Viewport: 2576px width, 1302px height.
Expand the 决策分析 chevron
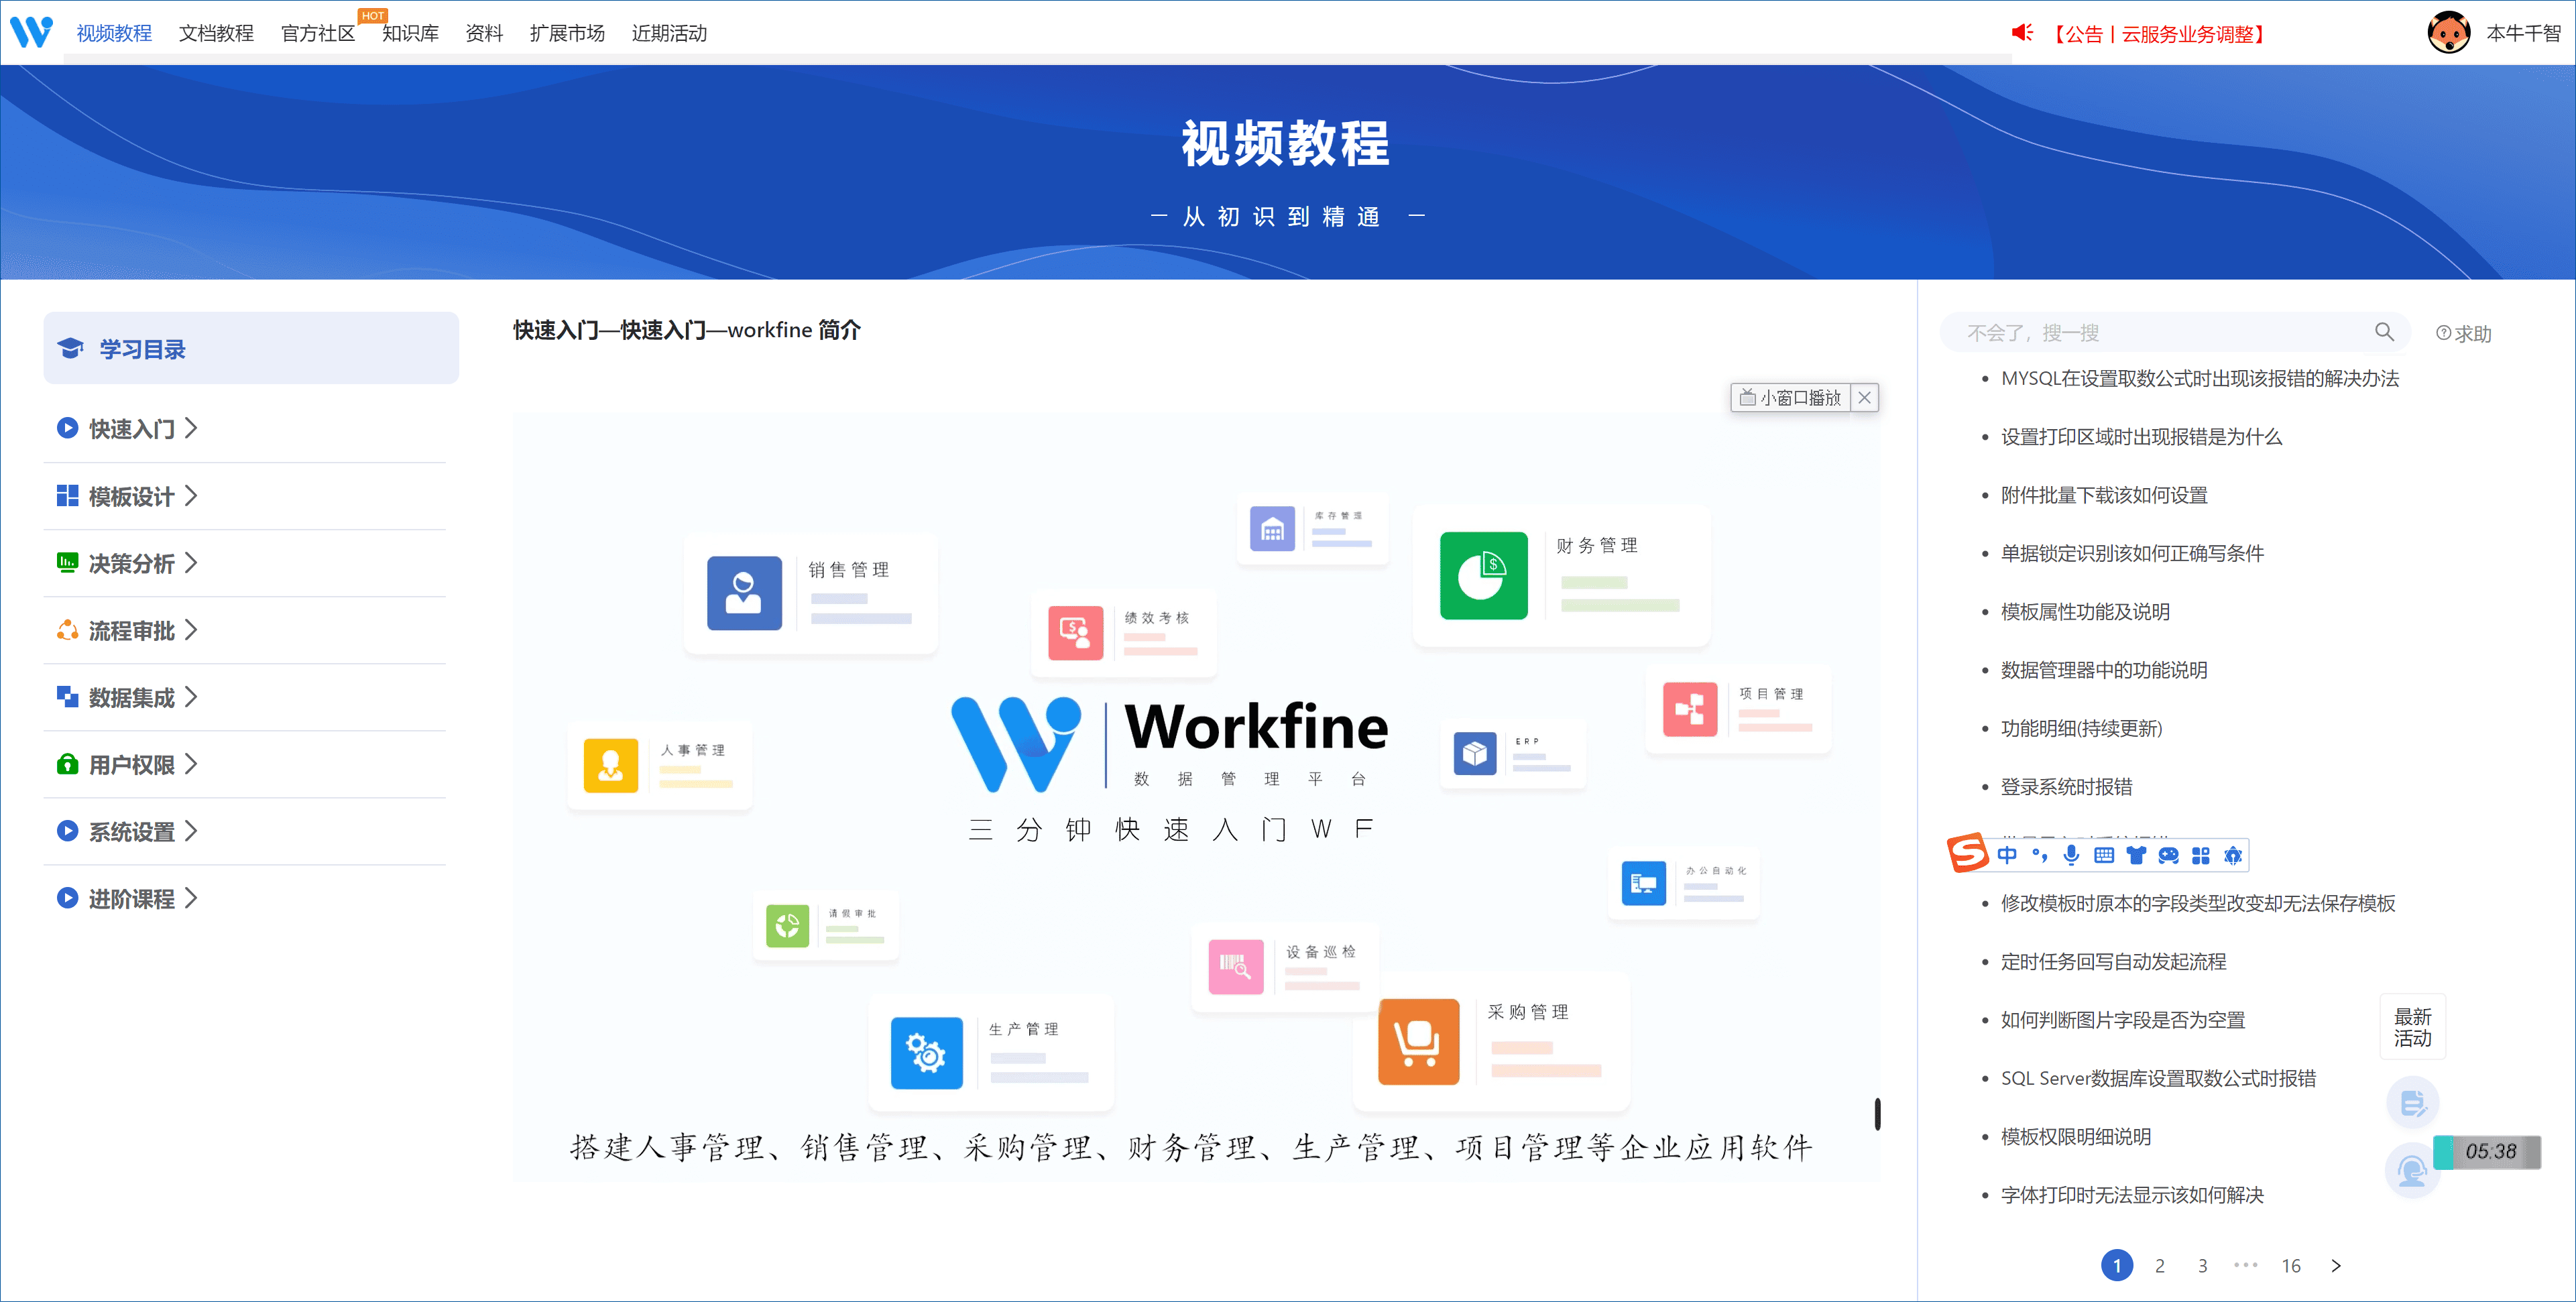pyautogui.click(x=191, y=562)
